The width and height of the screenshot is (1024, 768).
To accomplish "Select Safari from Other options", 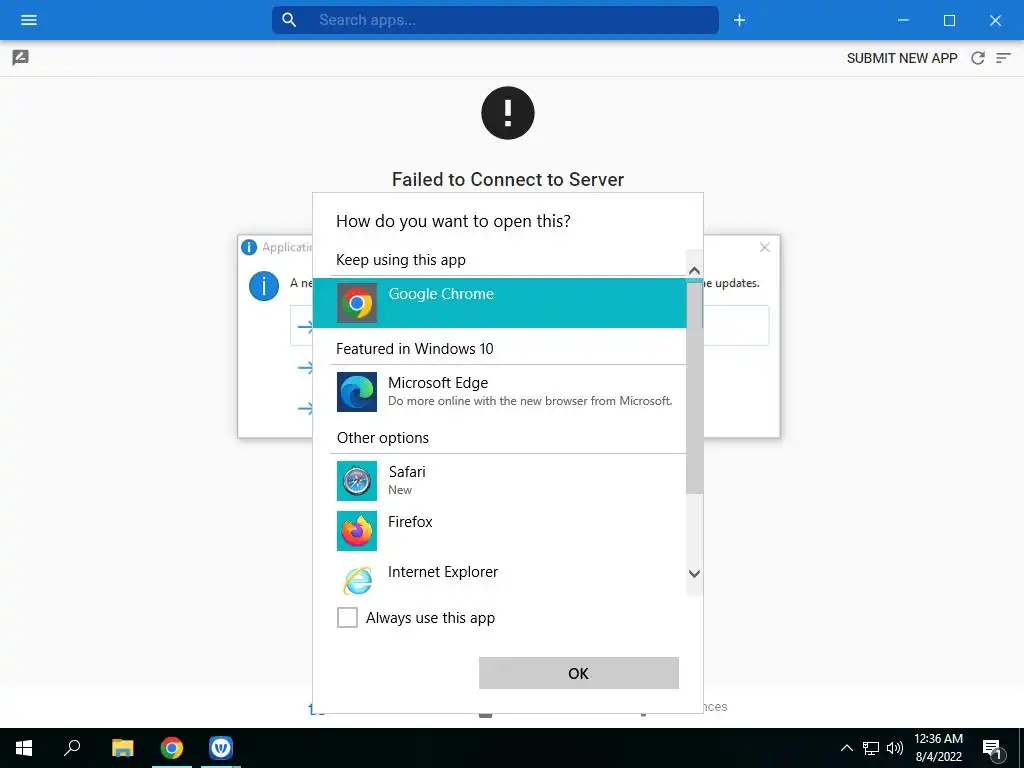I will pos(500,481).
